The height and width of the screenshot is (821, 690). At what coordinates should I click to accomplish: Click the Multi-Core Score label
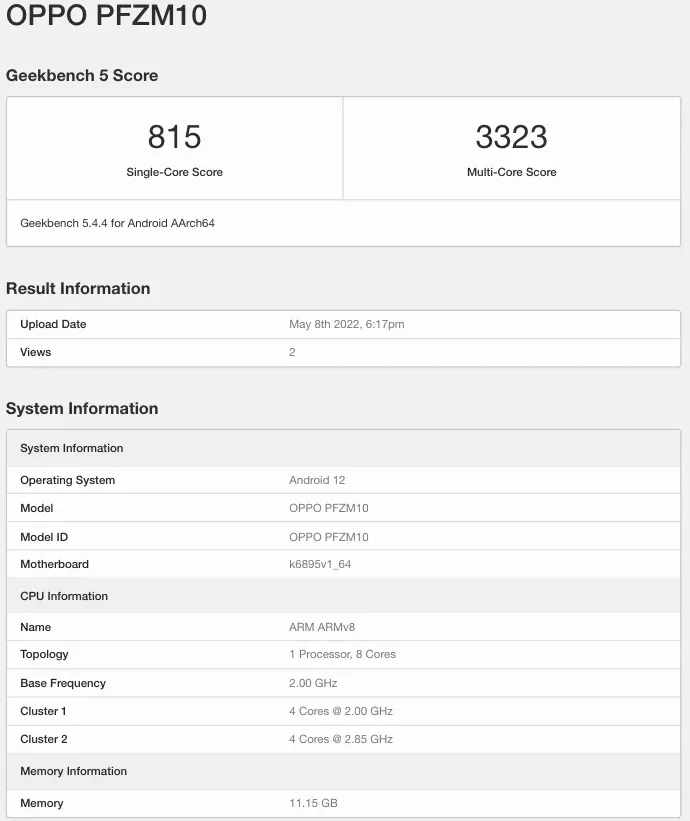point(511,172)
